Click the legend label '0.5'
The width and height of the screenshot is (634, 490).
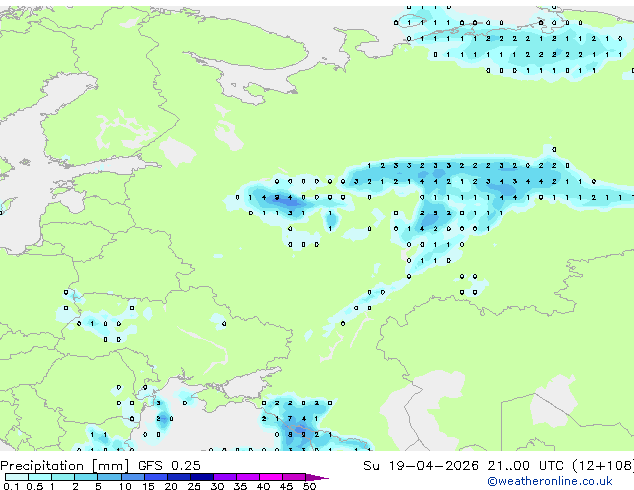[35, 486]
